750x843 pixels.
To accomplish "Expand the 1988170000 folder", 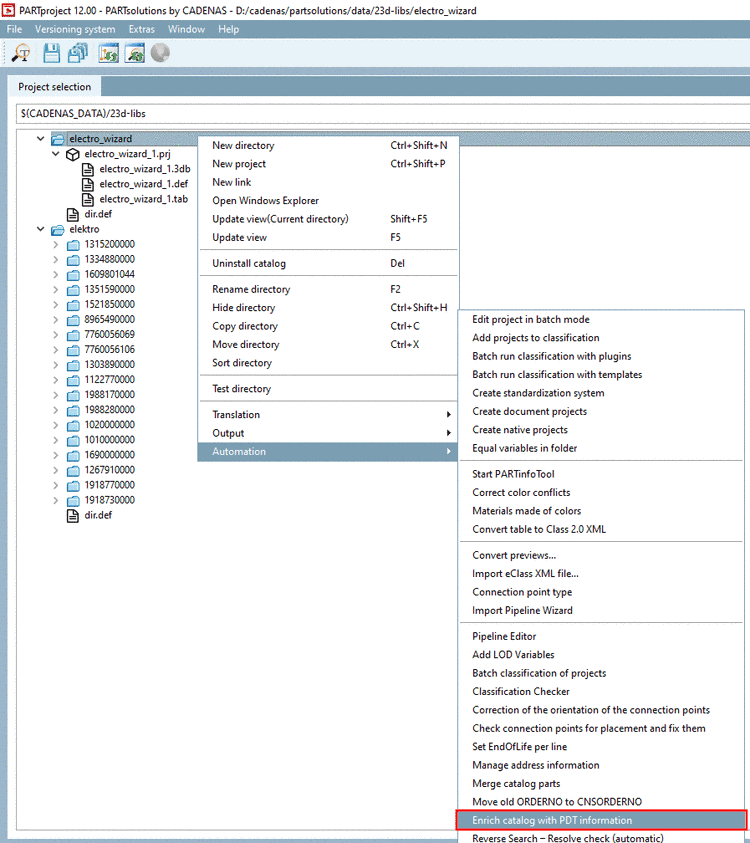I will pyautogui.click(x=55, y=395).
